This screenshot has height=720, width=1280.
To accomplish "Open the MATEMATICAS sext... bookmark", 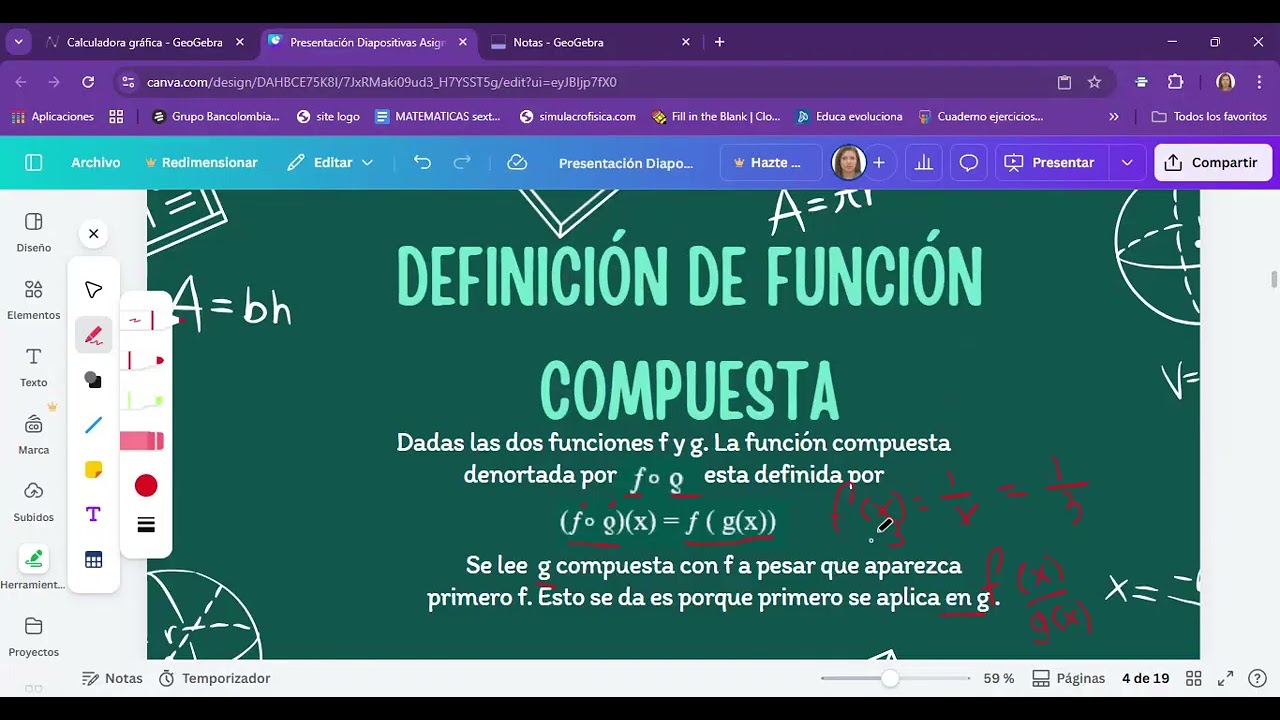I will pos(438,116).
